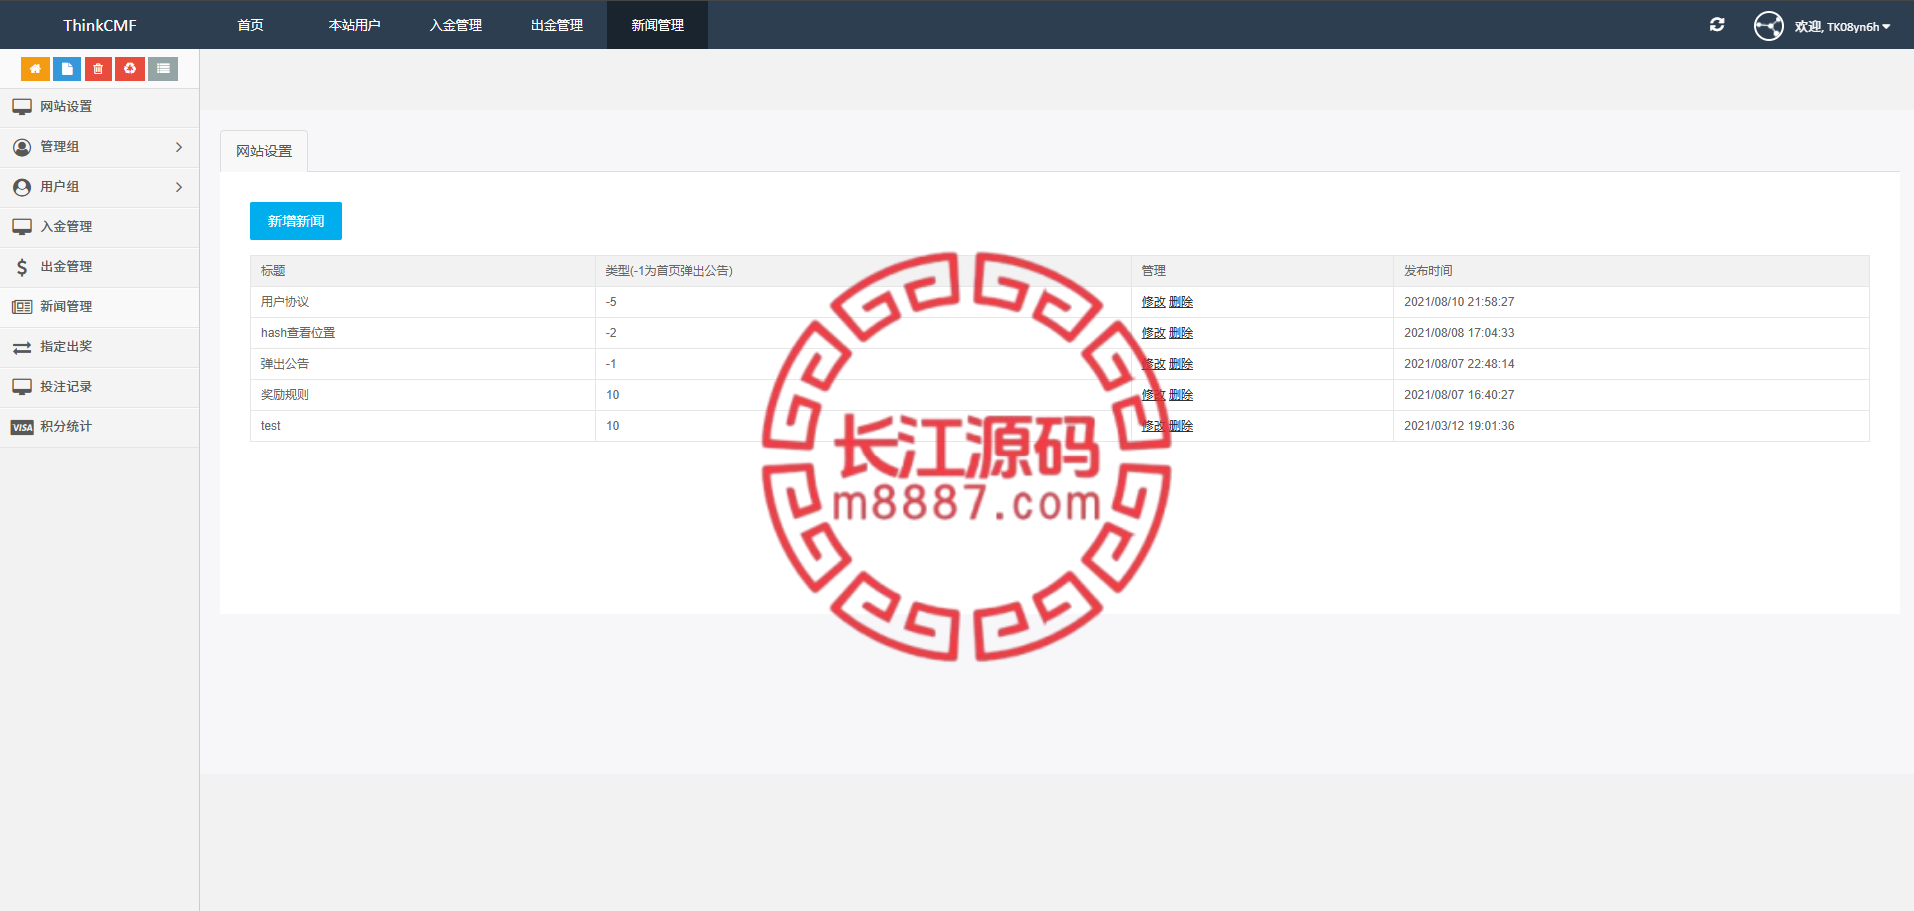Click 删除 for the 弹出公告 row
Viewport: 1914px width, 911px height.
pyautogui.click(x=1181, y=364)
